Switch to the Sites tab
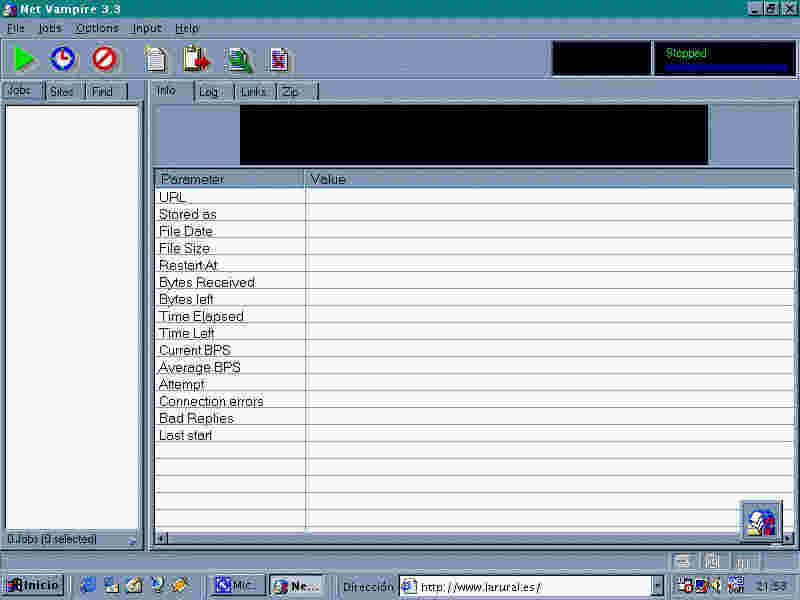This screenshot has width=800, height=600. pyautogui.click(x=63, y=92)
